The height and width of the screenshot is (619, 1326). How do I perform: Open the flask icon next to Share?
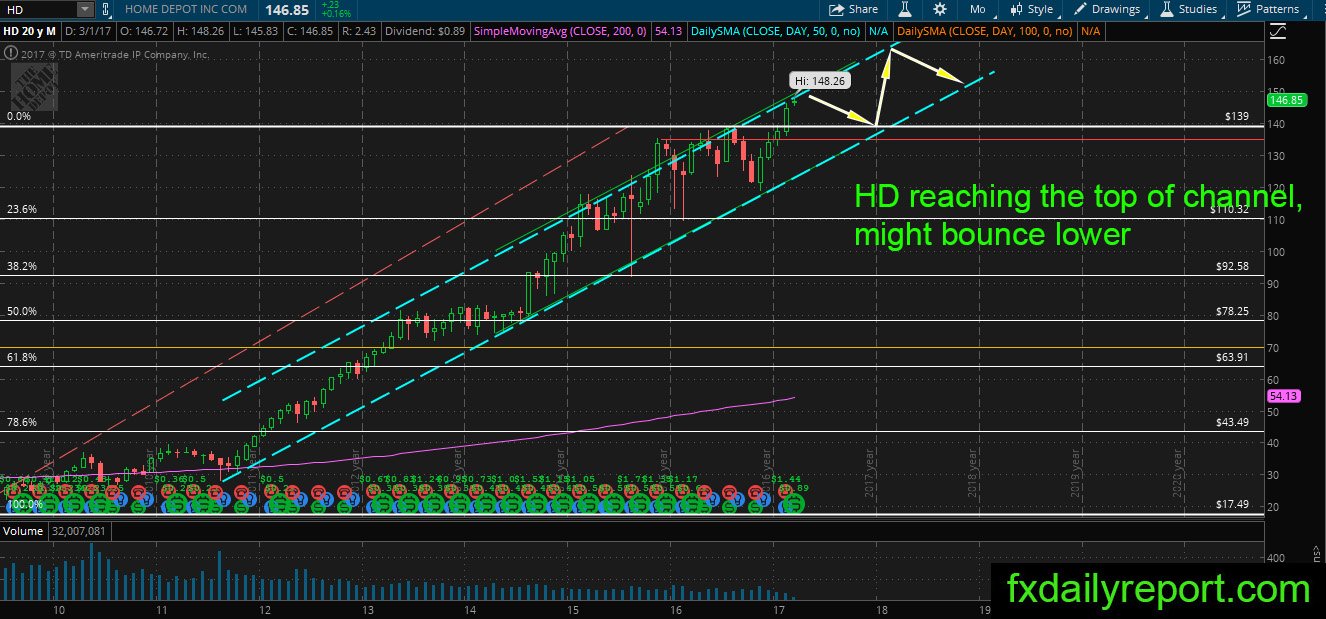pyautogui.click(x=904, y=9)
